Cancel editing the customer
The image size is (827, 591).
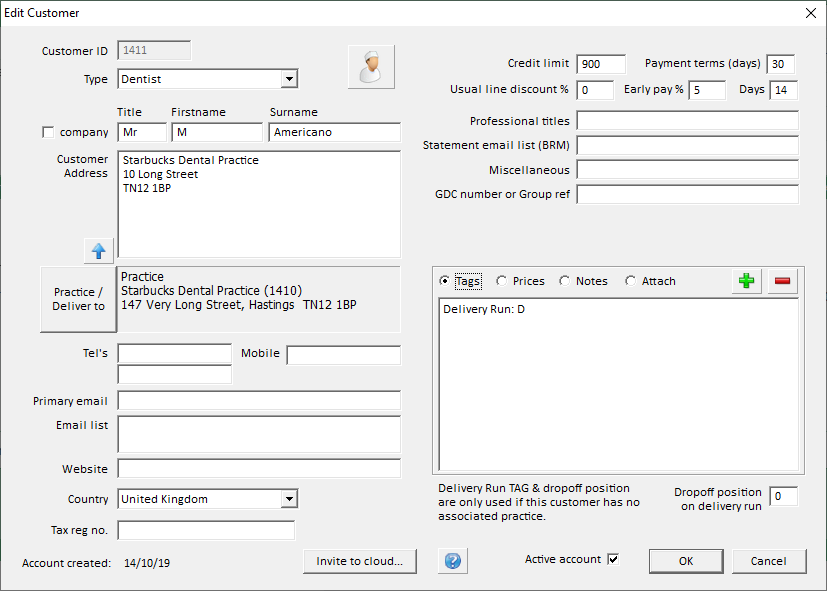coord(768,561)
